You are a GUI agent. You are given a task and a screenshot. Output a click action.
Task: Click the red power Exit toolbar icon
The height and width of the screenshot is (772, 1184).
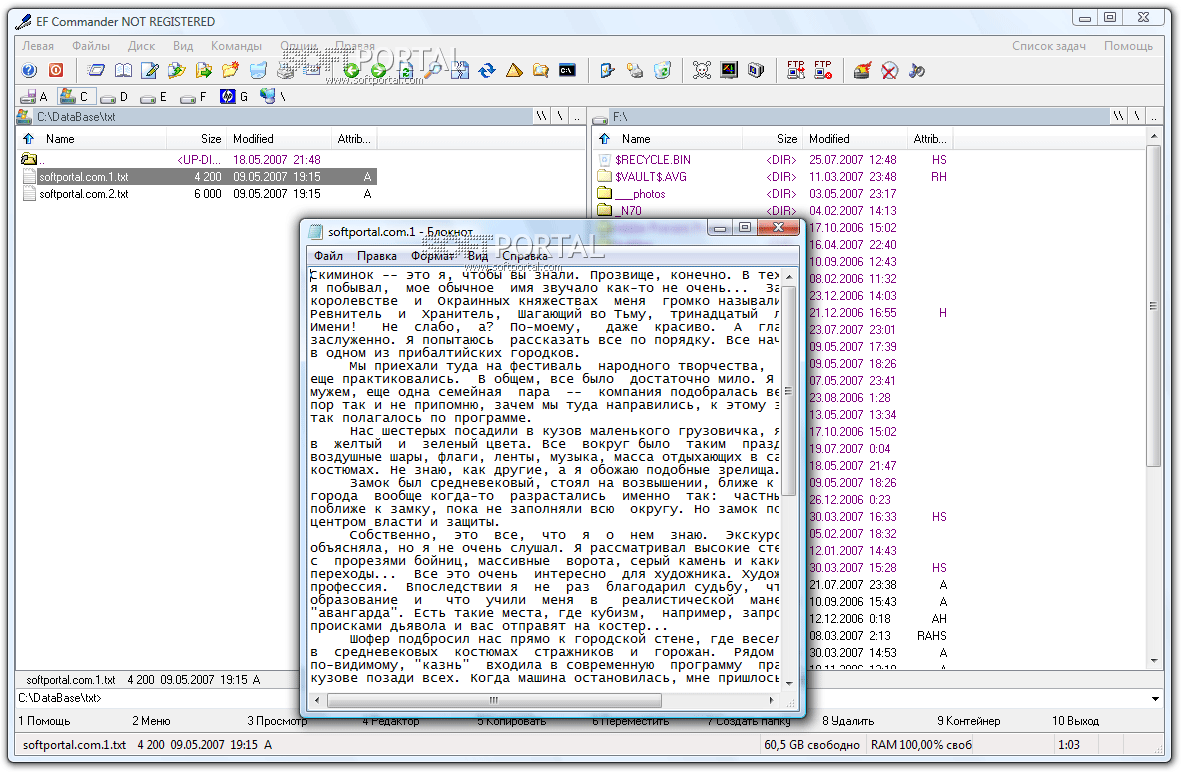pos(56,70)
